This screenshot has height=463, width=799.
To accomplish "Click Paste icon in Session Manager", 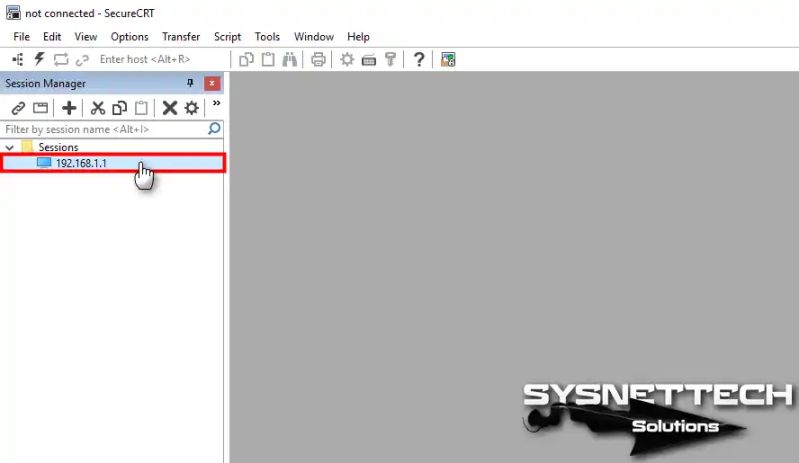I will point(141,108).
